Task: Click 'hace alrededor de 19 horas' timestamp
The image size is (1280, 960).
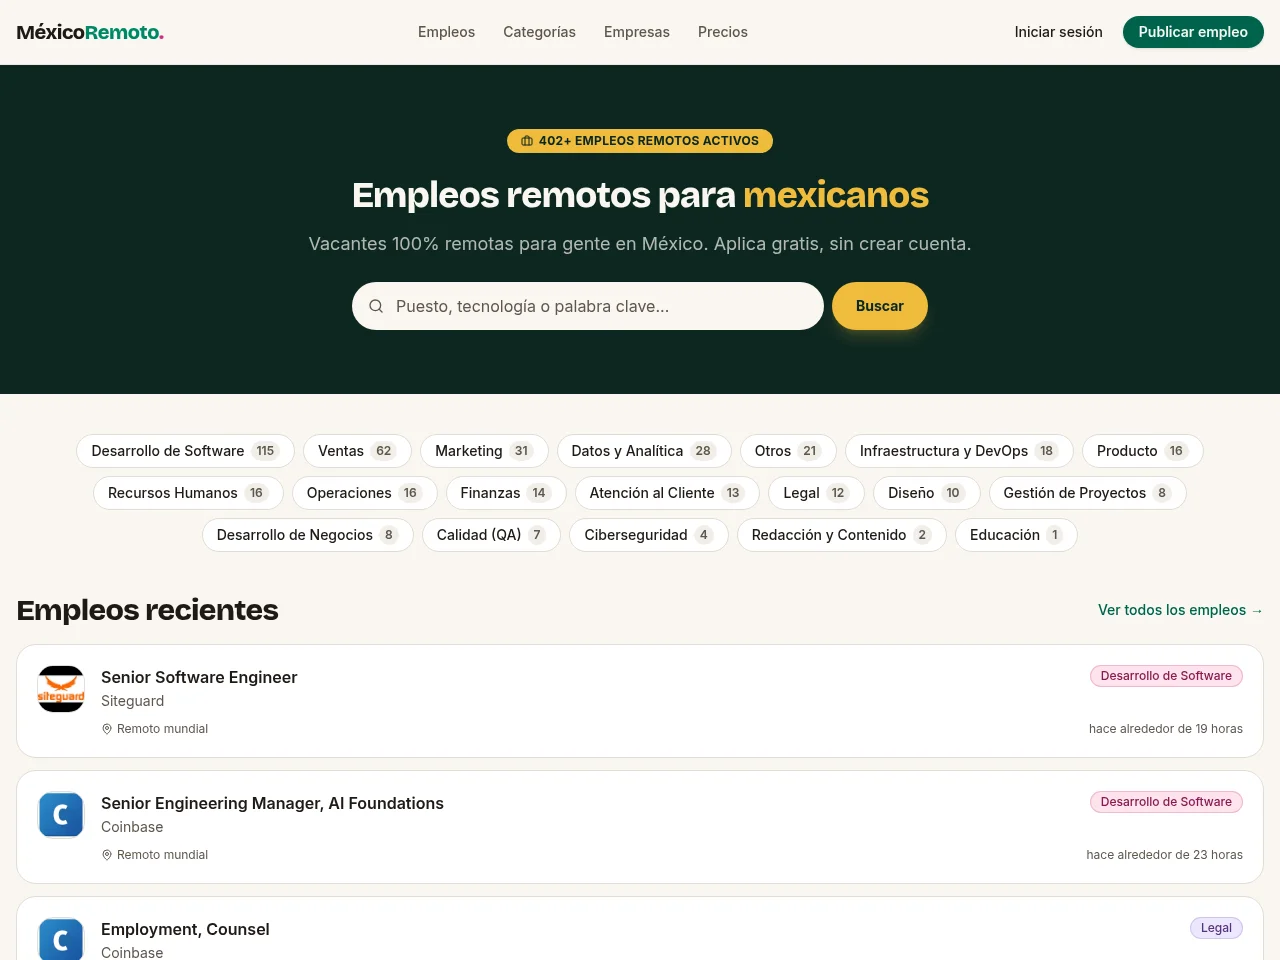Action: click(x=1166, y=729)
